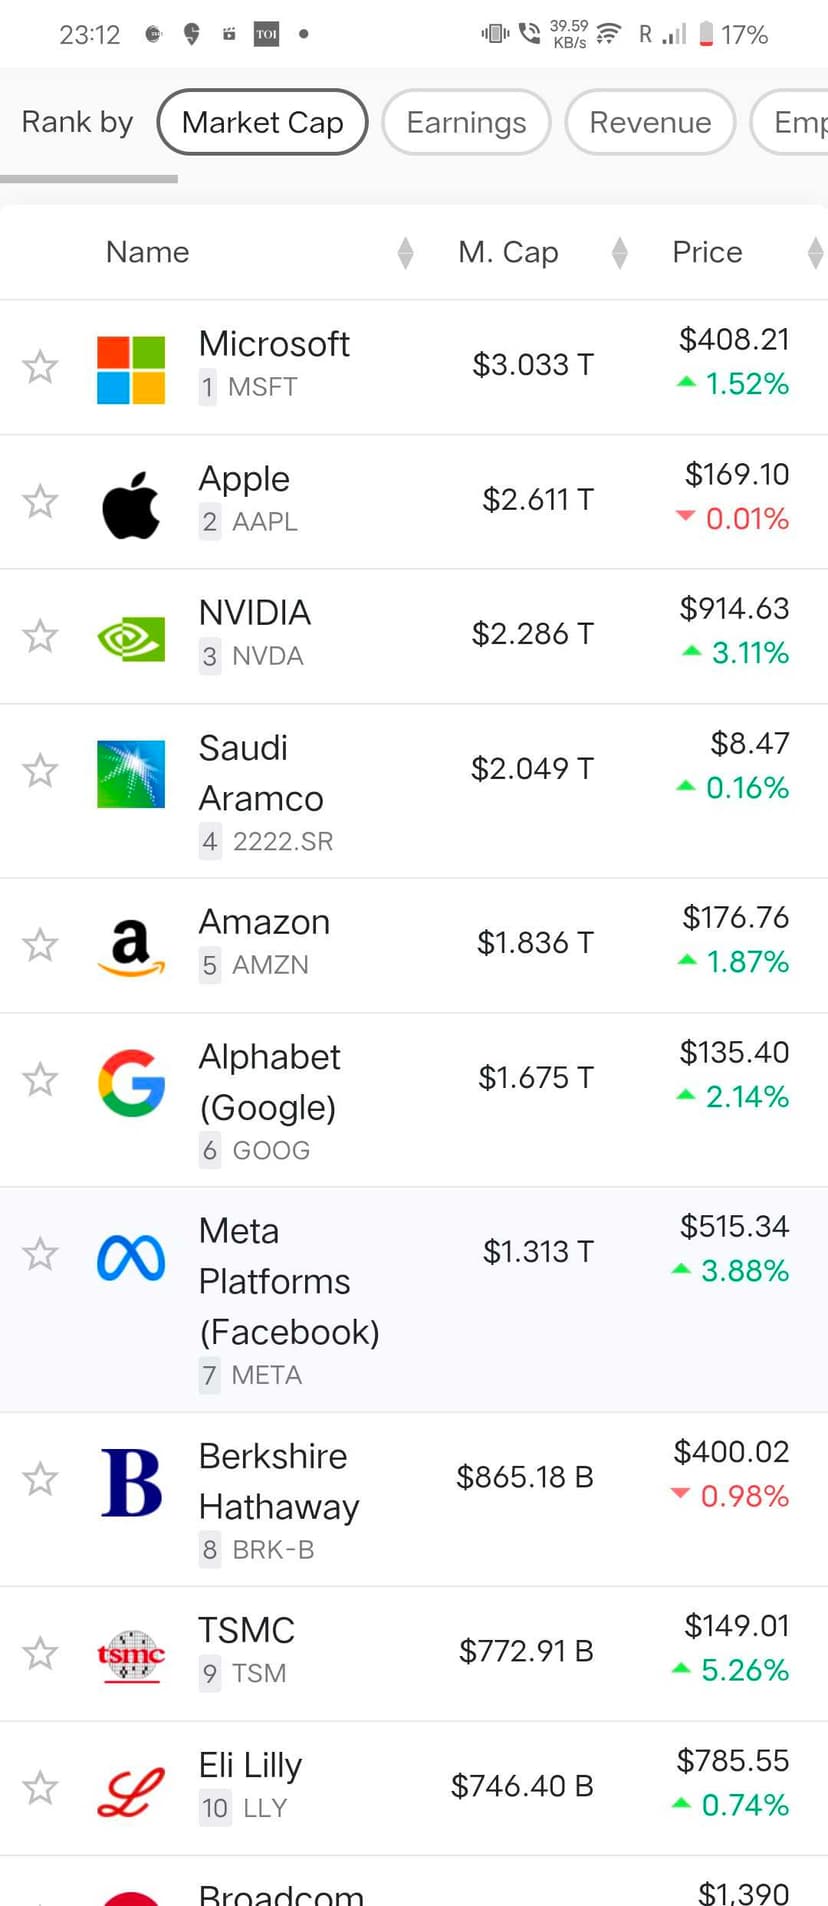This screenshot has width=828, height=1906.
Task: Open the Apple logo icon
Action: [x=131, y=504]
